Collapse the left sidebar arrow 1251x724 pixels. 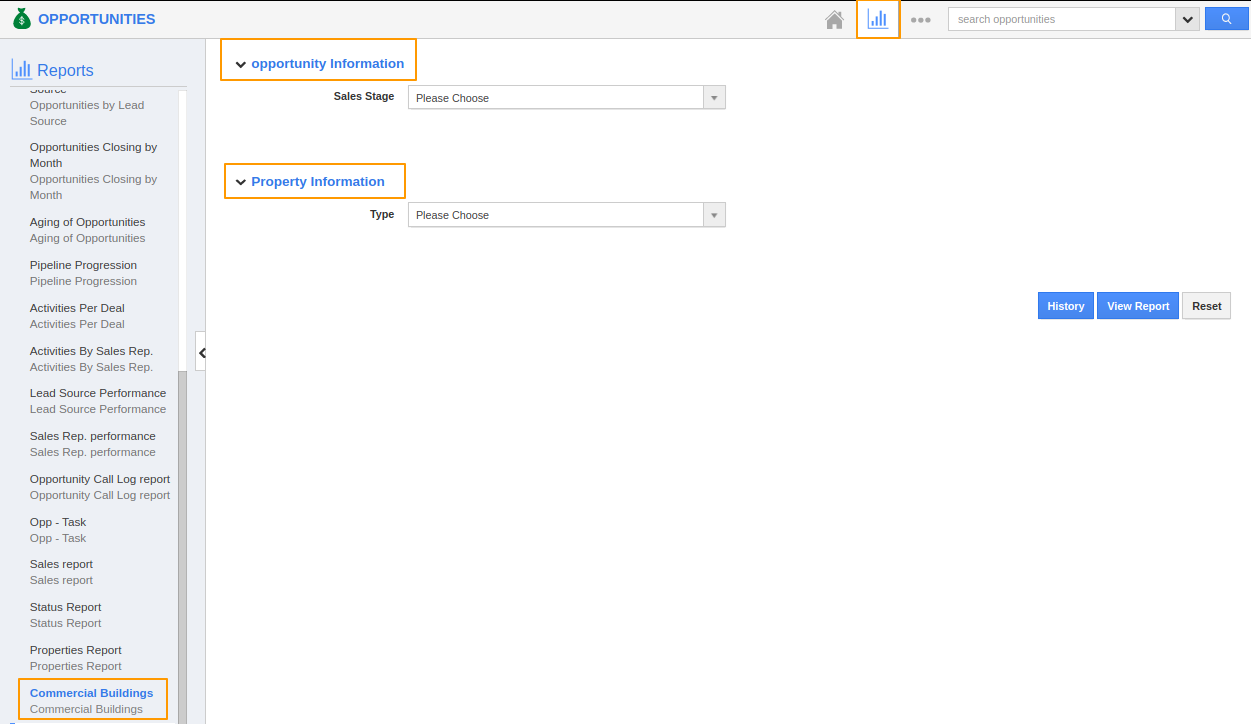[x=201, y=352]
